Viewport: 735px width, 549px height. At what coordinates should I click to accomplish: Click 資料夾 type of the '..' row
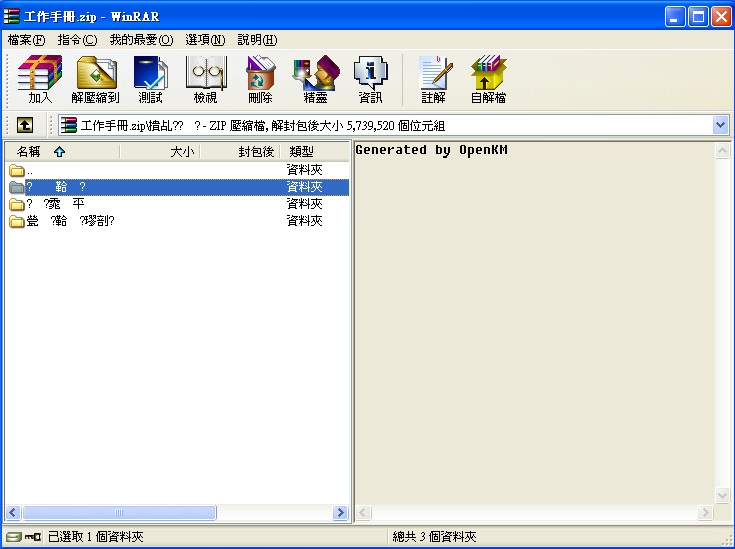[304, 170]
